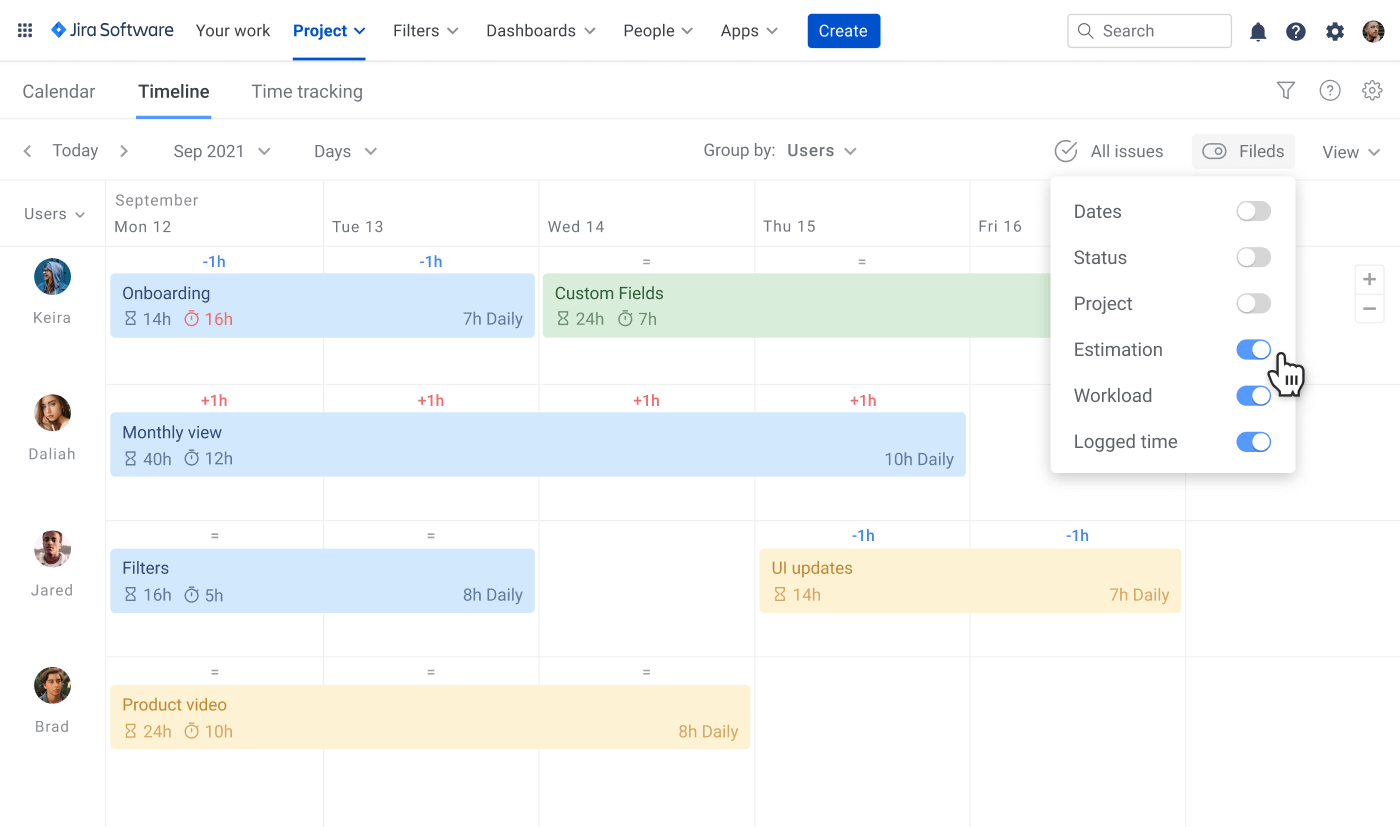Click the Today button

tap(75, 151)
